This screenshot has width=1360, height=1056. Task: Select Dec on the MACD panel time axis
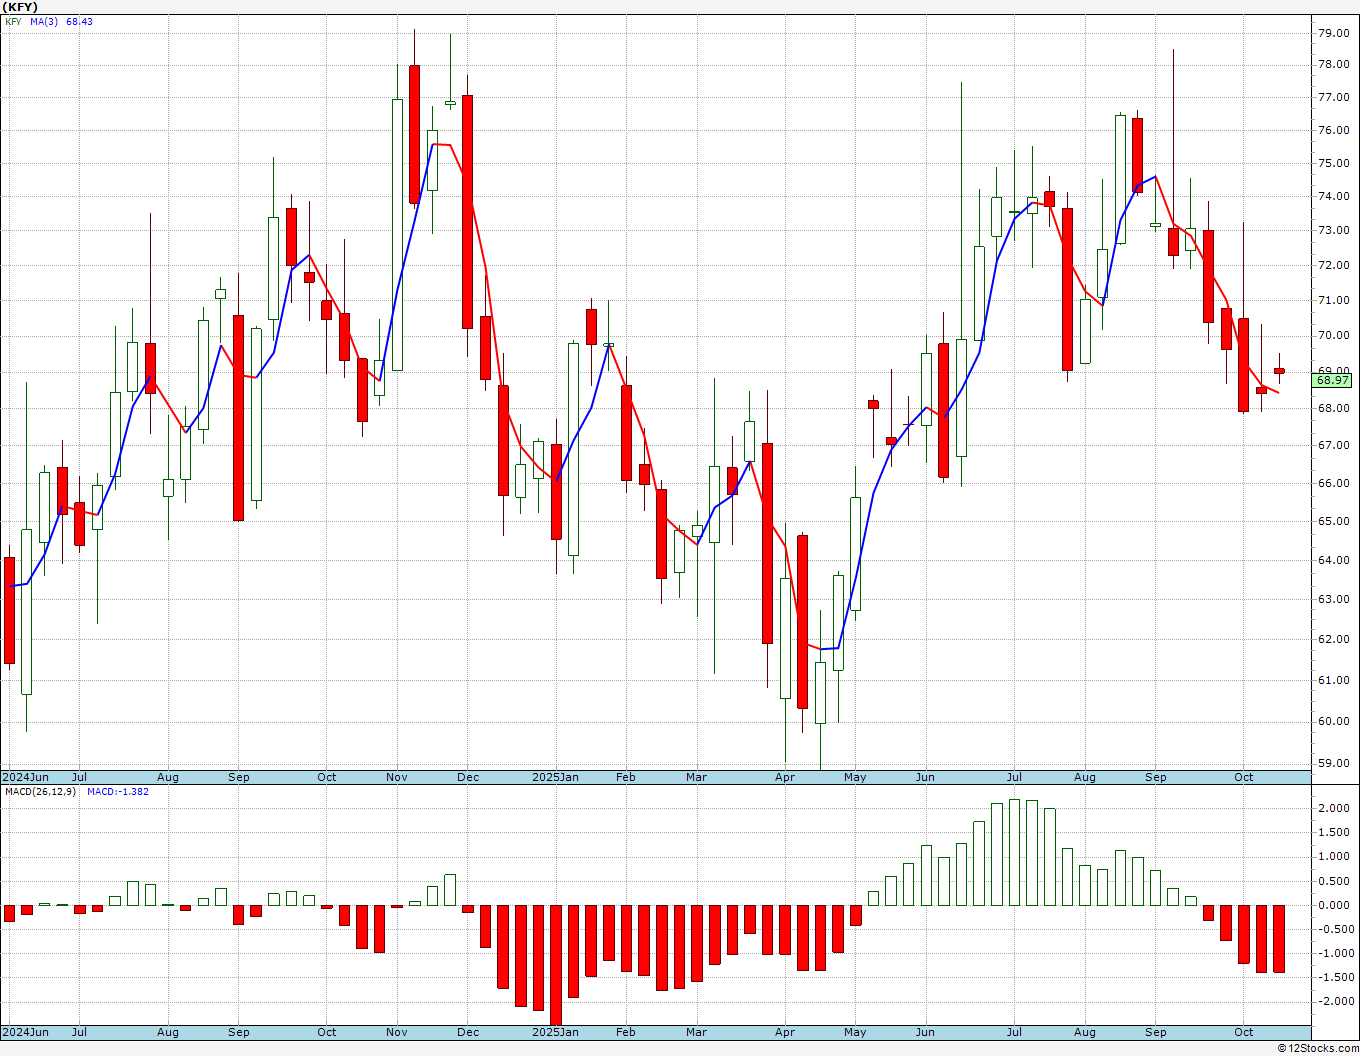click(468, 1032)
